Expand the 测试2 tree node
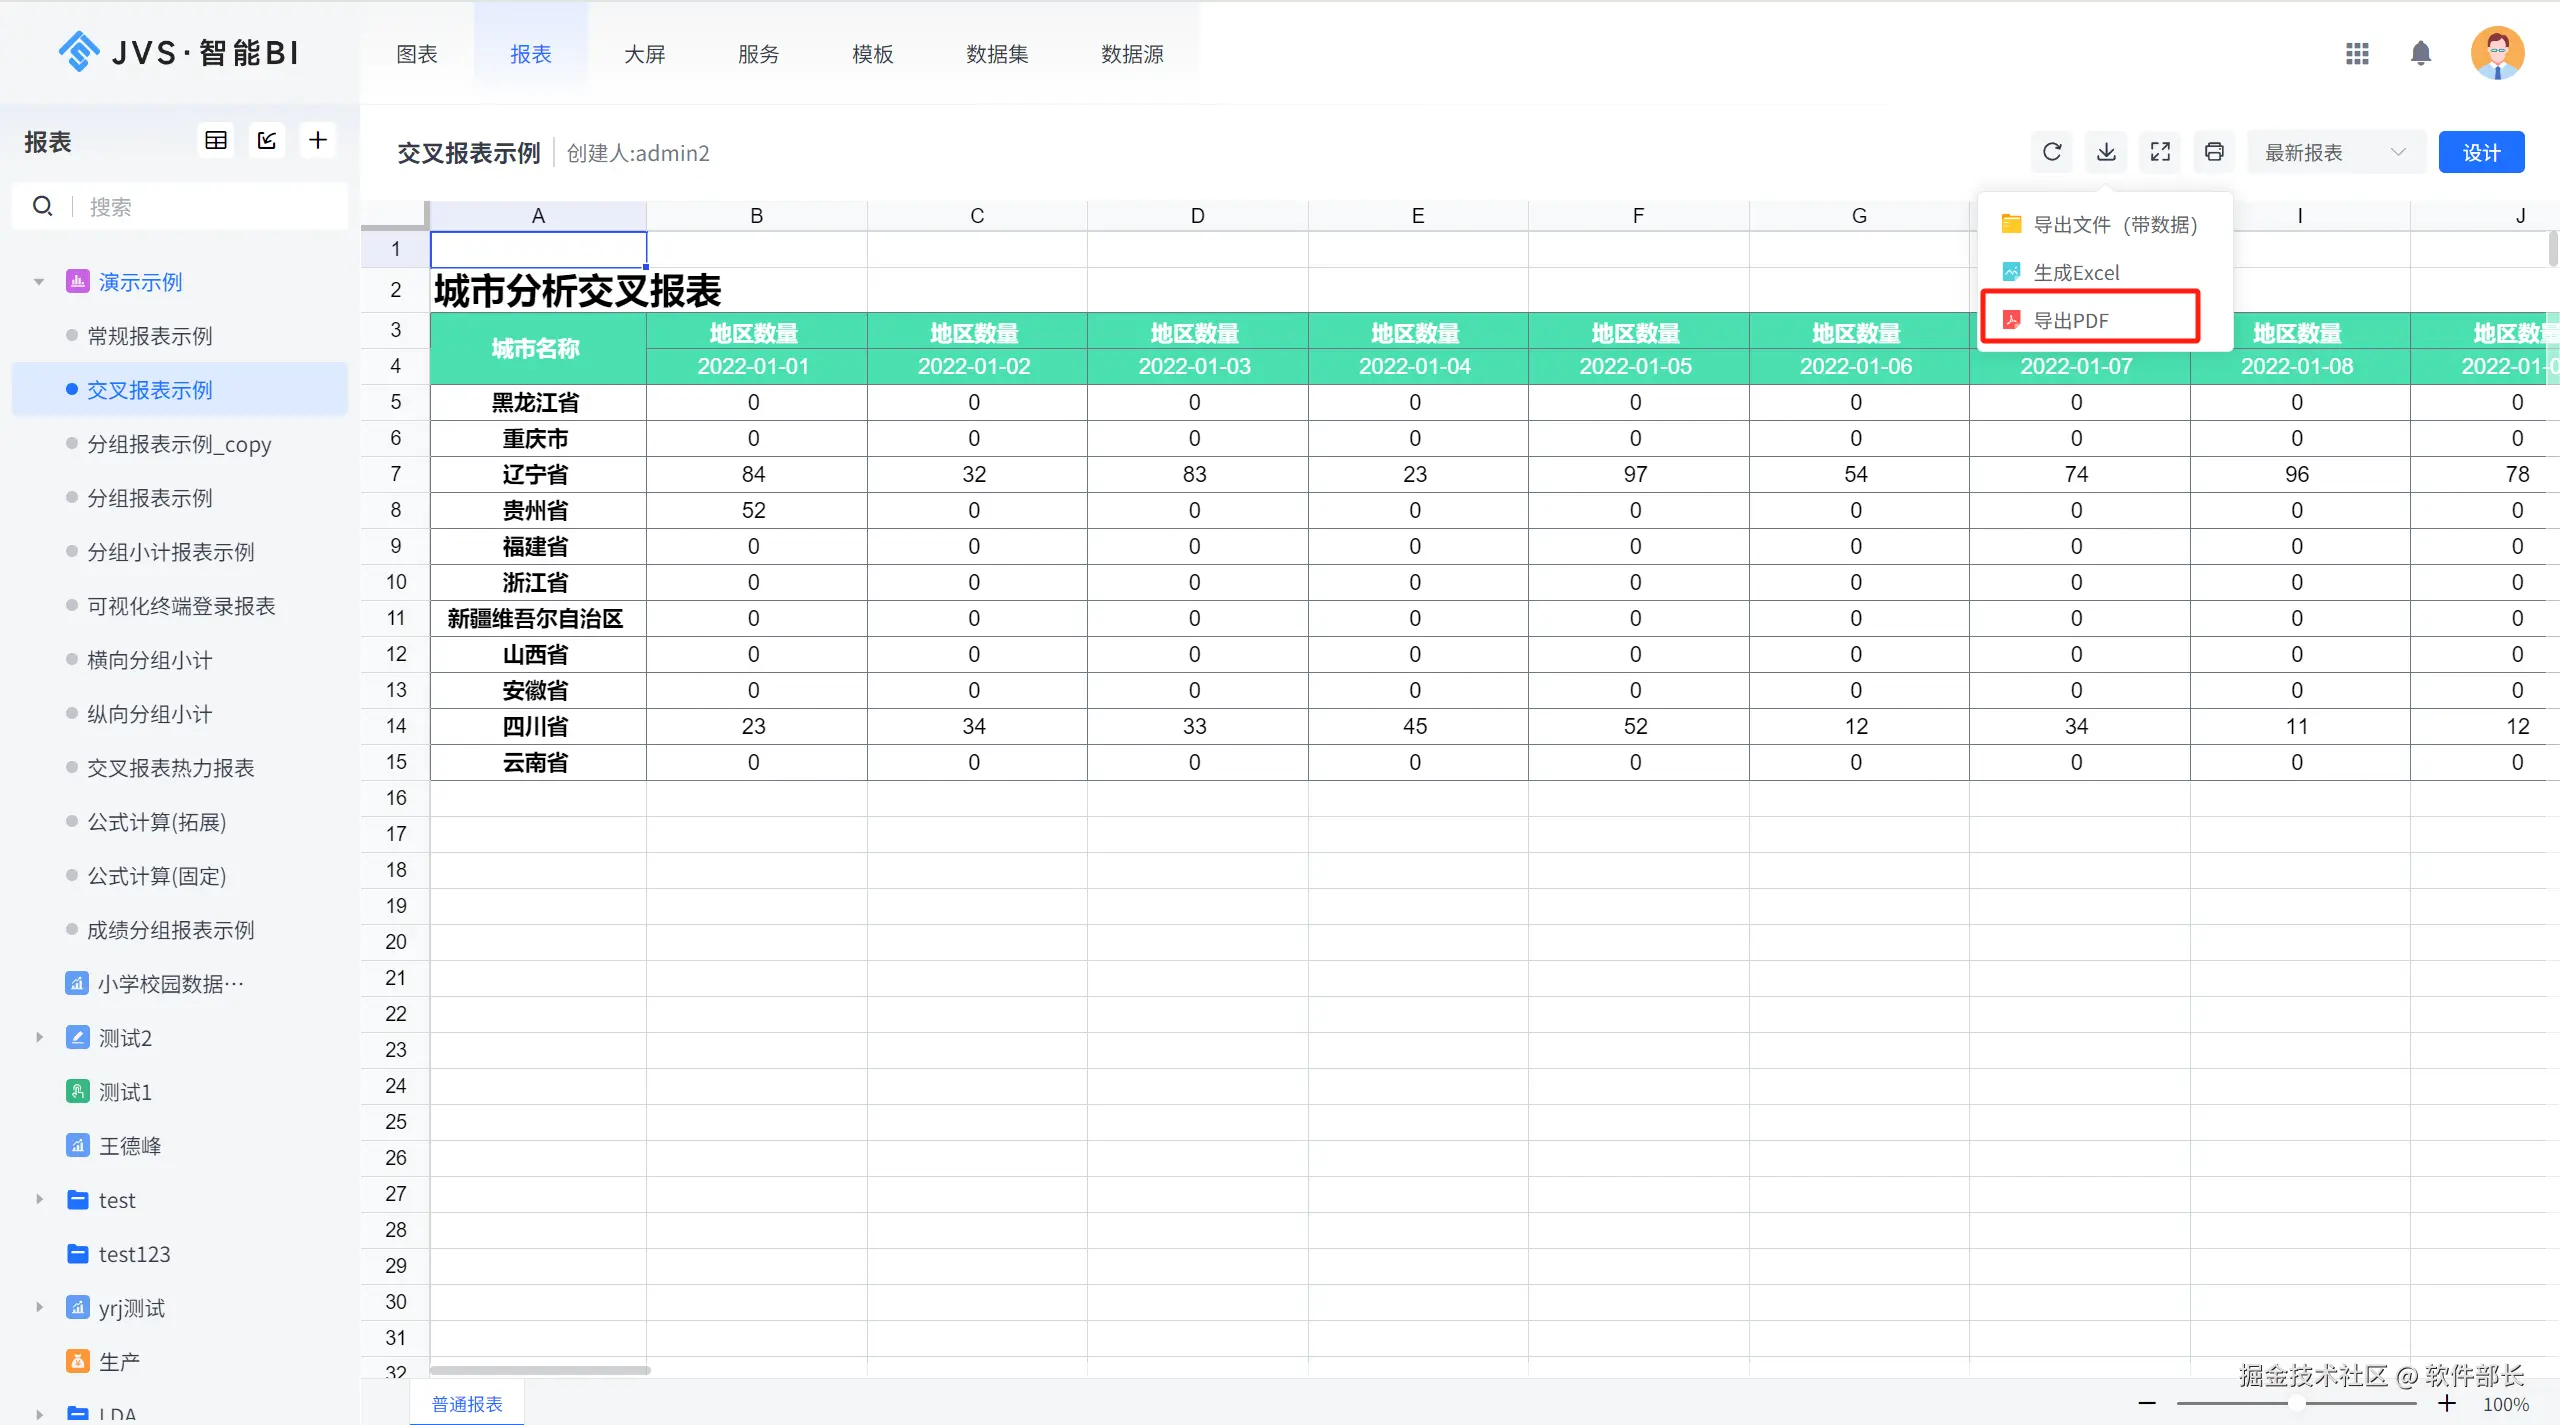 pyautogui.click(x=39, y=1037)
